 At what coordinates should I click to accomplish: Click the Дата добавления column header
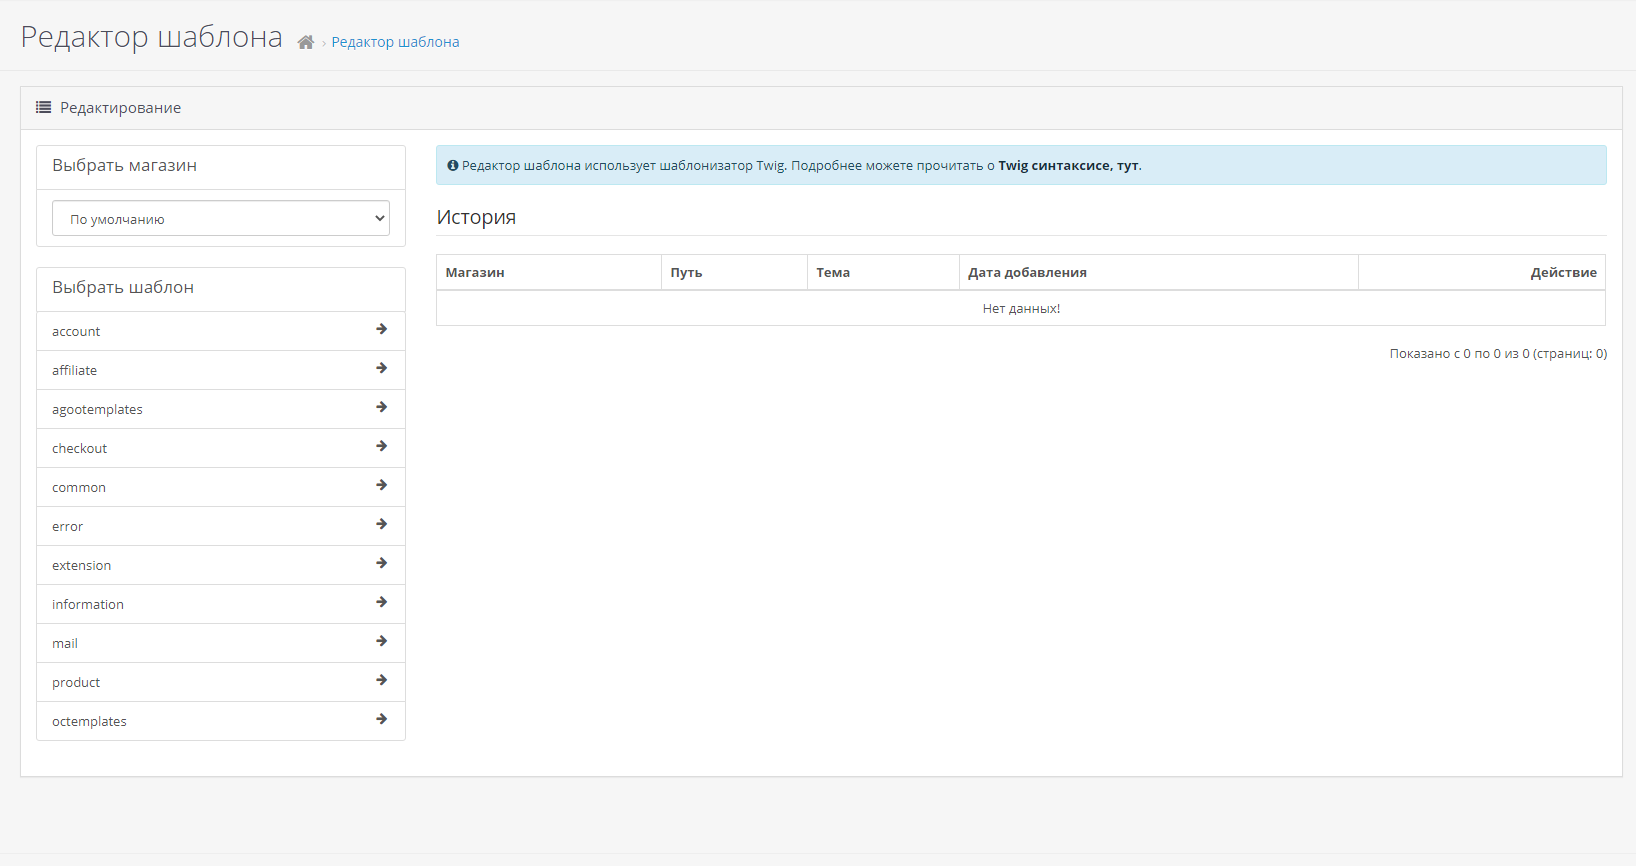point(1027,273)
